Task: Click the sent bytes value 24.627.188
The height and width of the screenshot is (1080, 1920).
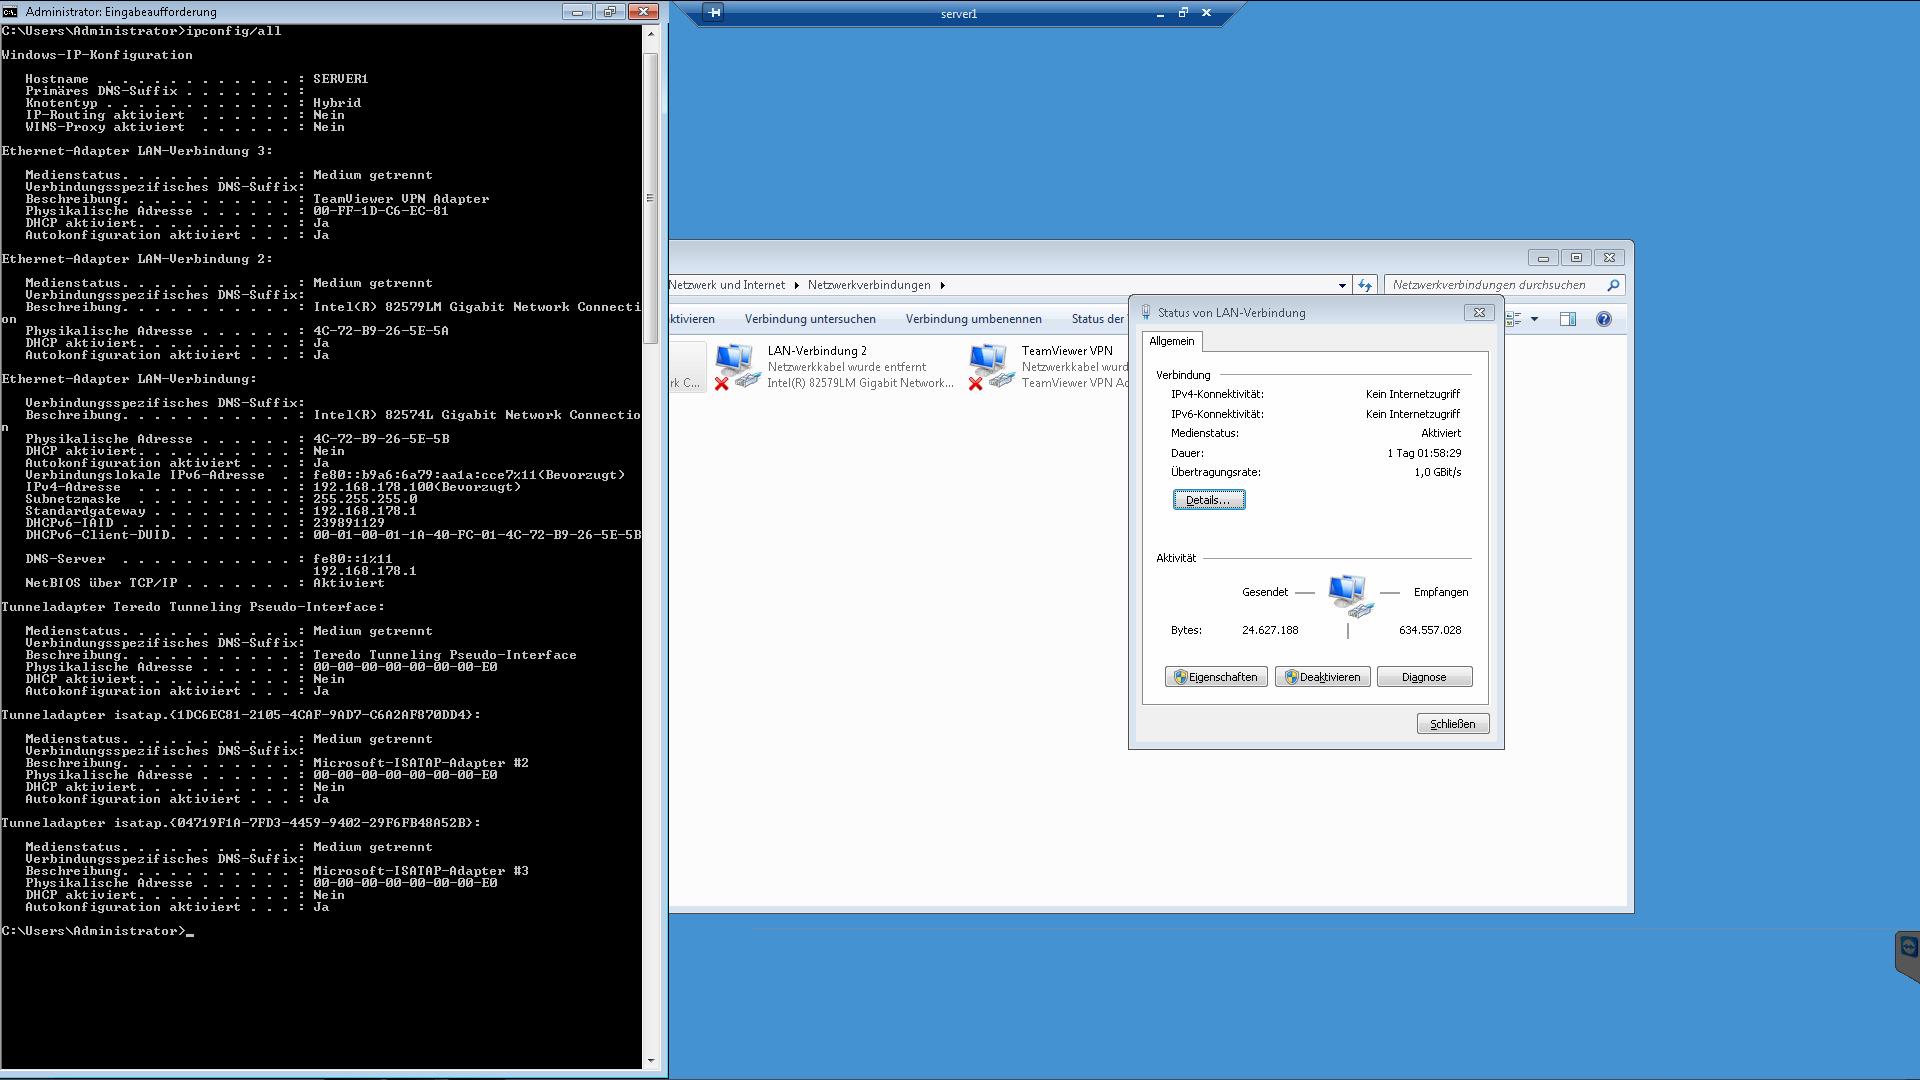Action: coord(1270,630)
